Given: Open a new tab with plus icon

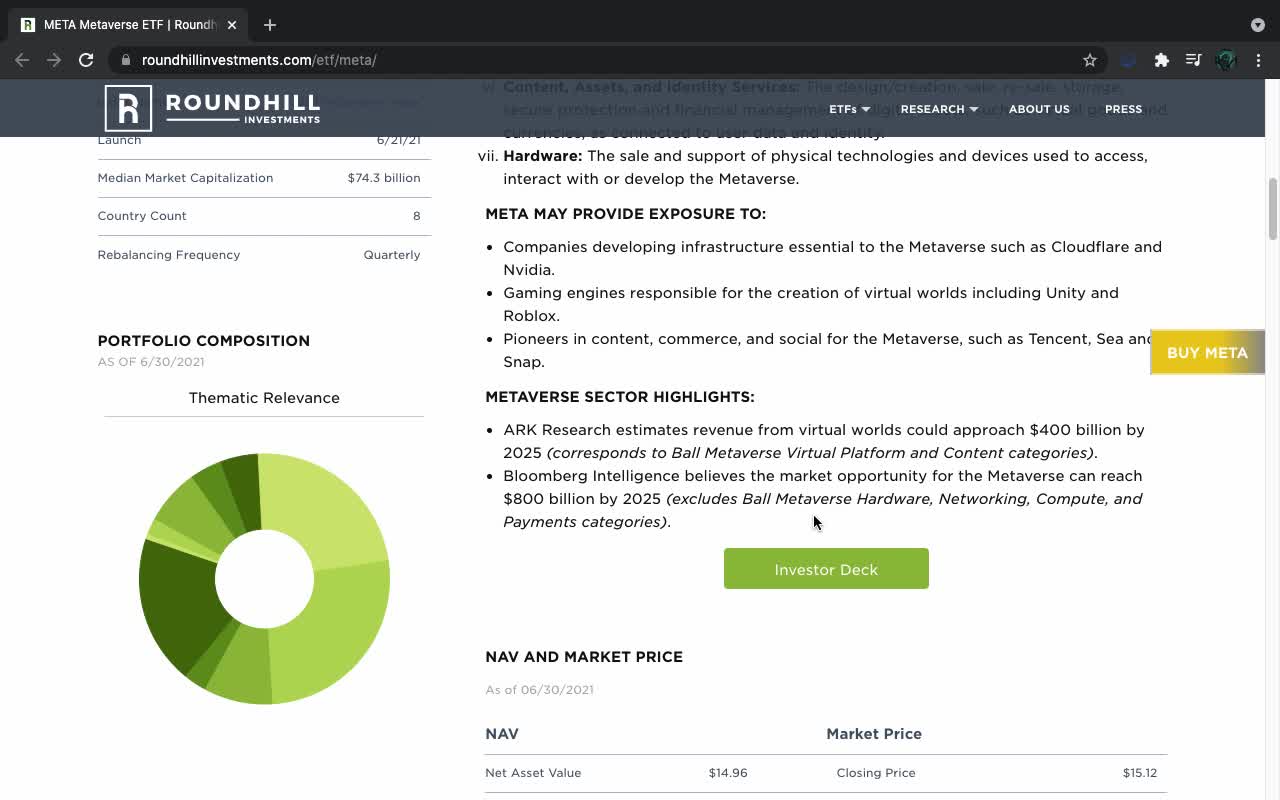Looking at the screenshot, I should [270, 25].
